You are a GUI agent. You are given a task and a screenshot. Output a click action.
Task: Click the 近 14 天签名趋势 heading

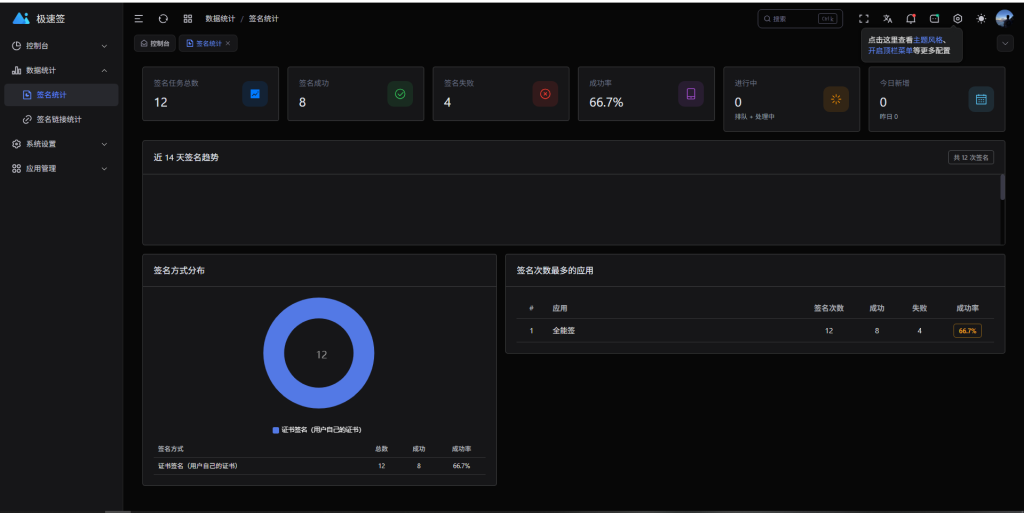coord(186,157)
